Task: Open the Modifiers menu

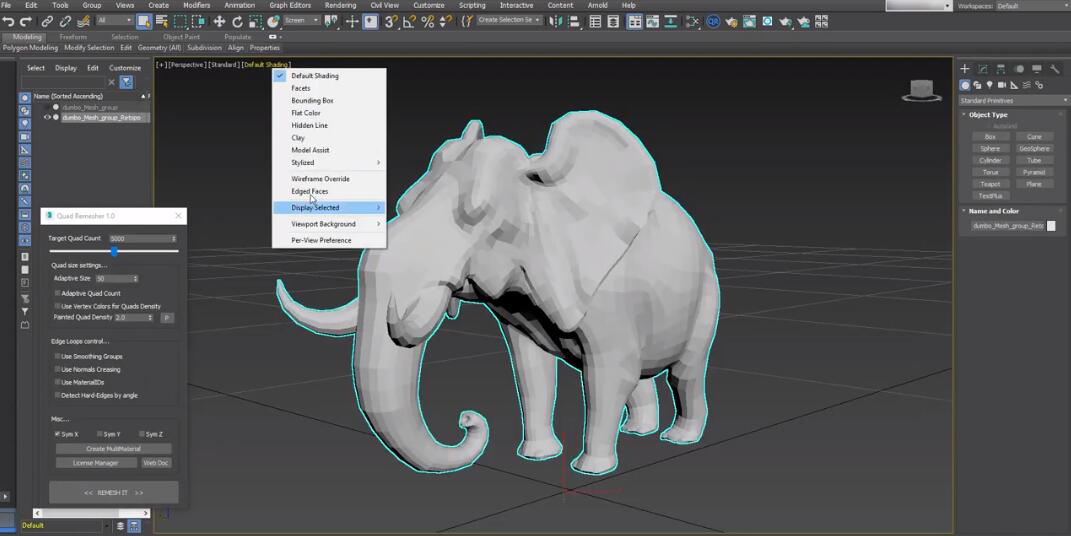Action: click(x=197, y=5)
